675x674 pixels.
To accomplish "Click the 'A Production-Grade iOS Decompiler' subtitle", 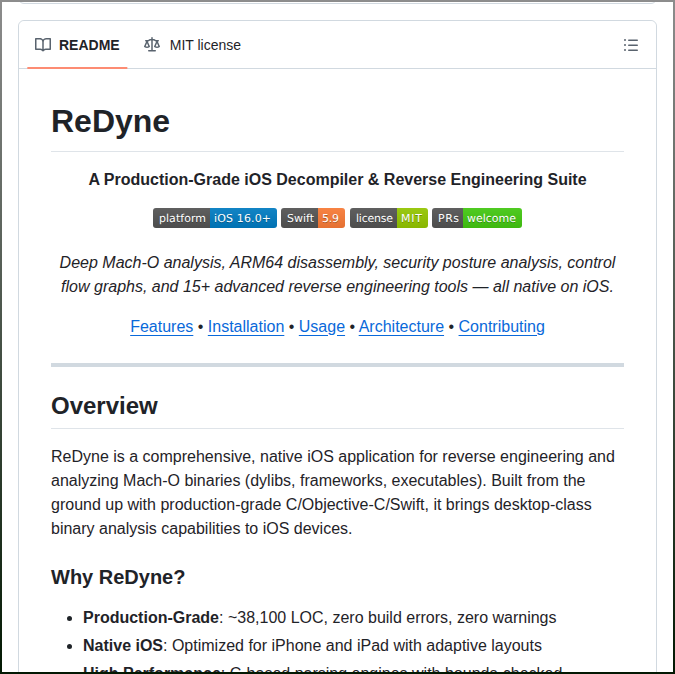I will point(338,179).
